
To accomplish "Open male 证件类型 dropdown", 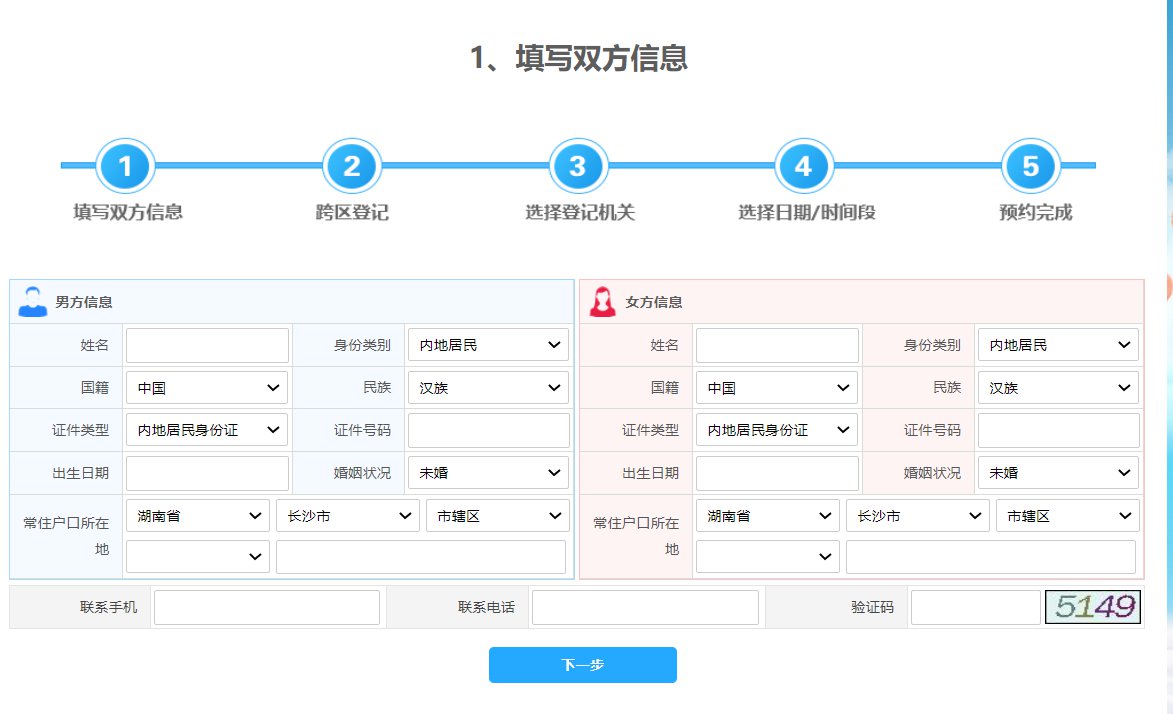I will click(207, 430).
